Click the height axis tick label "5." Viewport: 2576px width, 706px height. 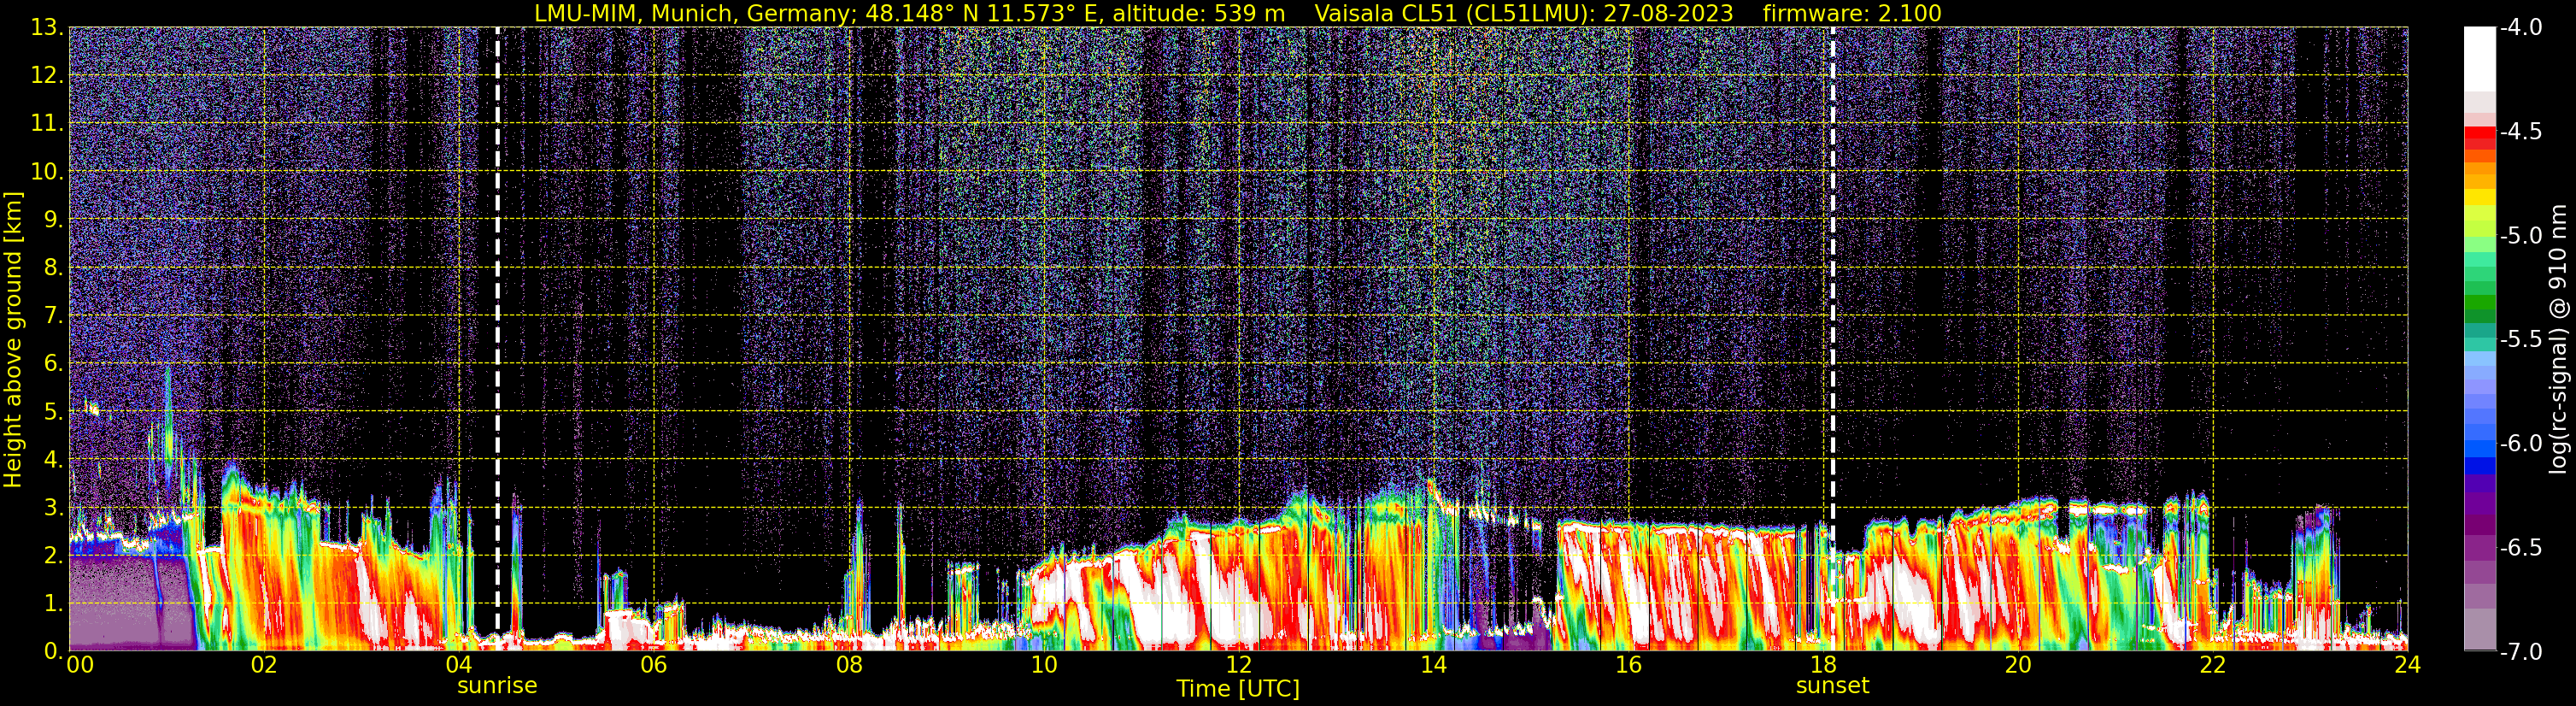click(53, 411)
